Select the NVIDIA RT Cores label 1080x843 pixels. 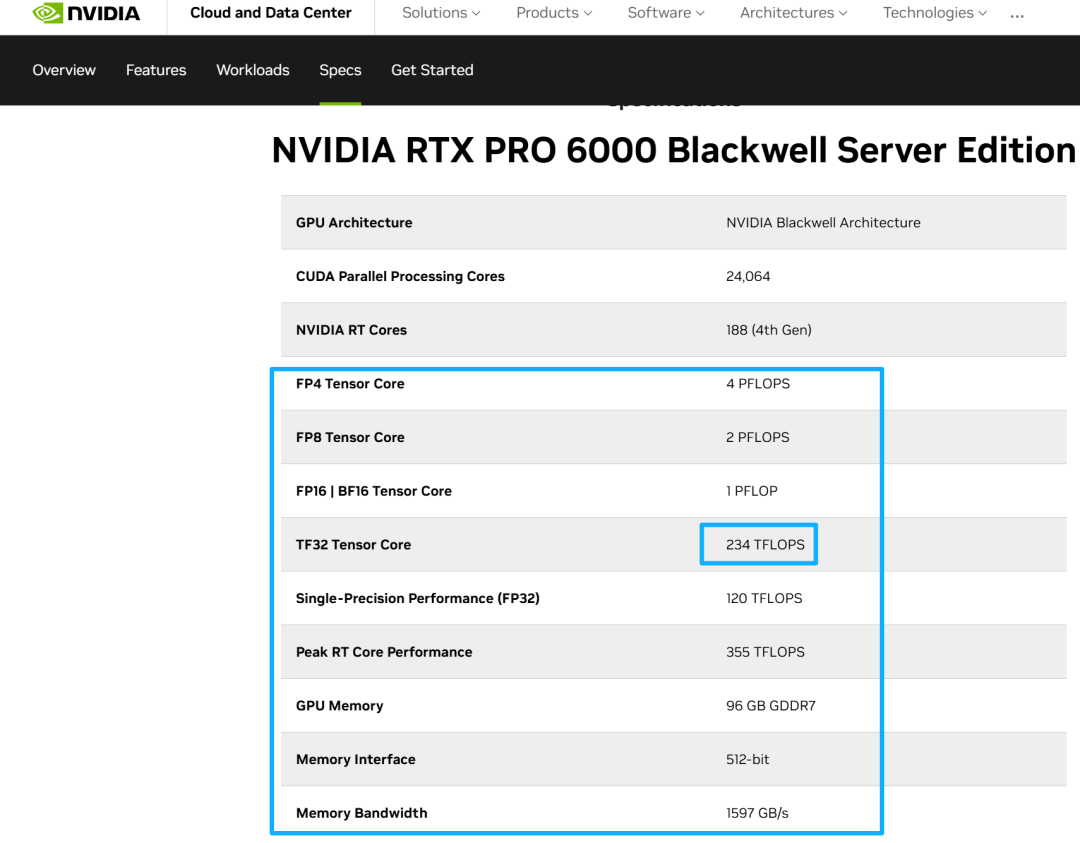(x=351, y=330)
